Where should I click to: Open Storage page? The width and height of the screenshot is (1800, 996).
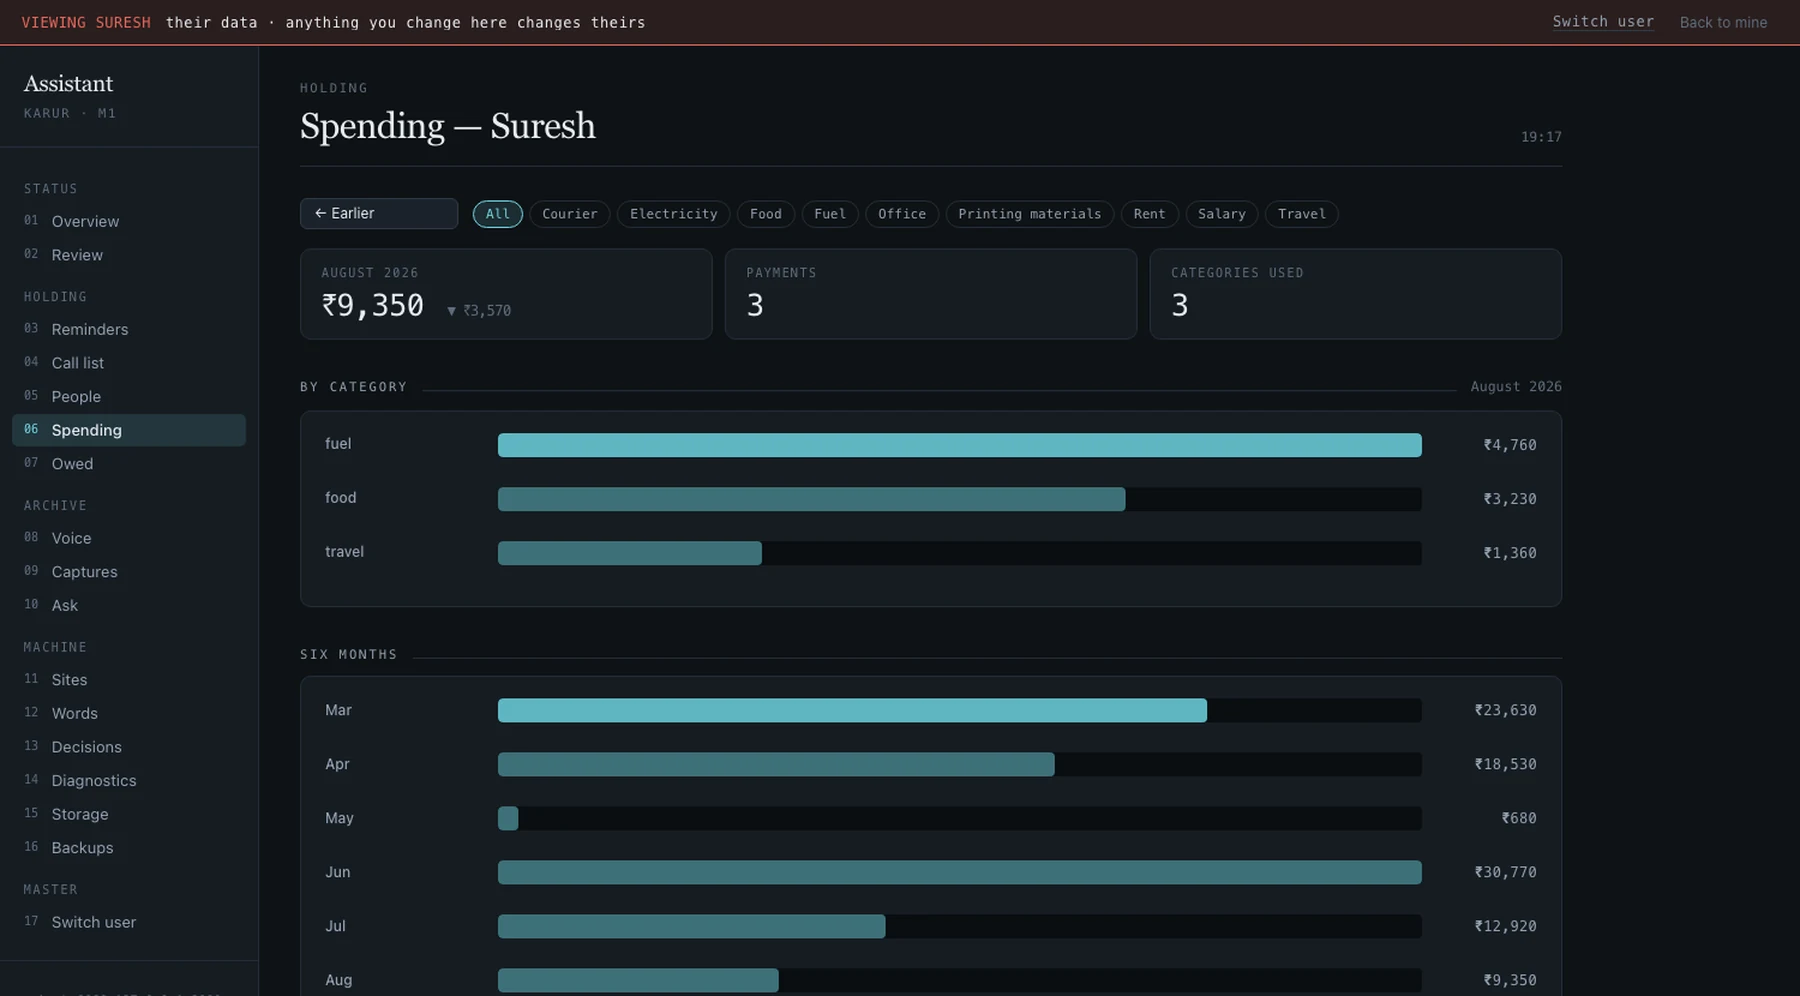[x=129, y=814]
